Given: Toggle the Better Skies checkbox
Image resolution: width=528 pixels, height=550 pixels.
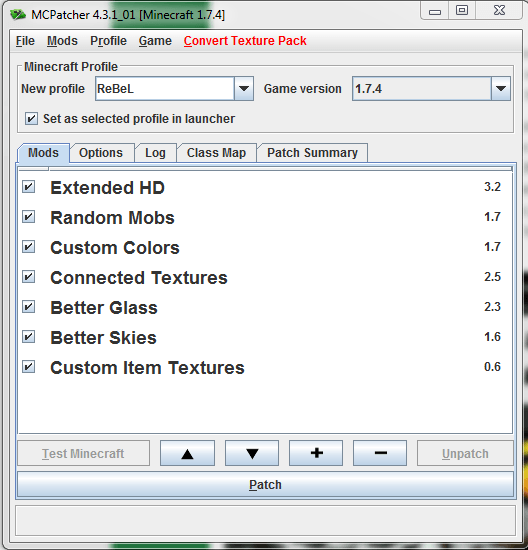Looking at the screenshot, I should 29,337.
